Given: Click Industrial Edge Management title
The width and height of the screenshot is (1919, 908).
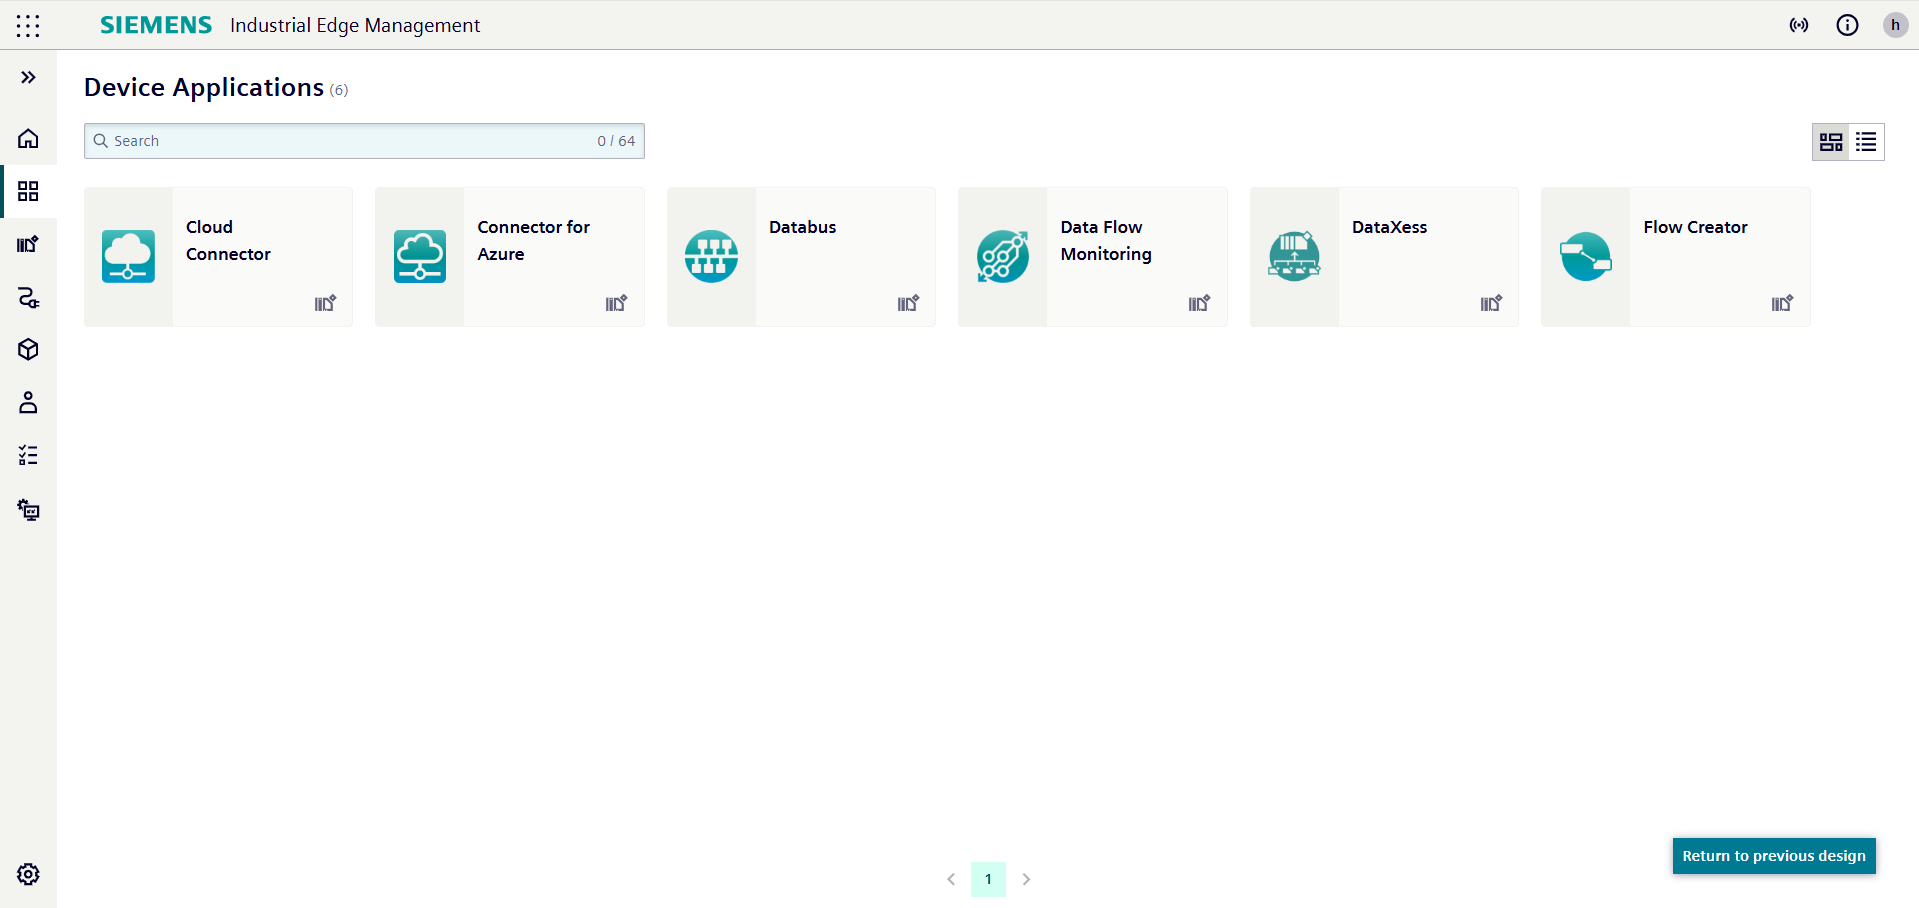Looking at the screenshot, I should point(355,25).
